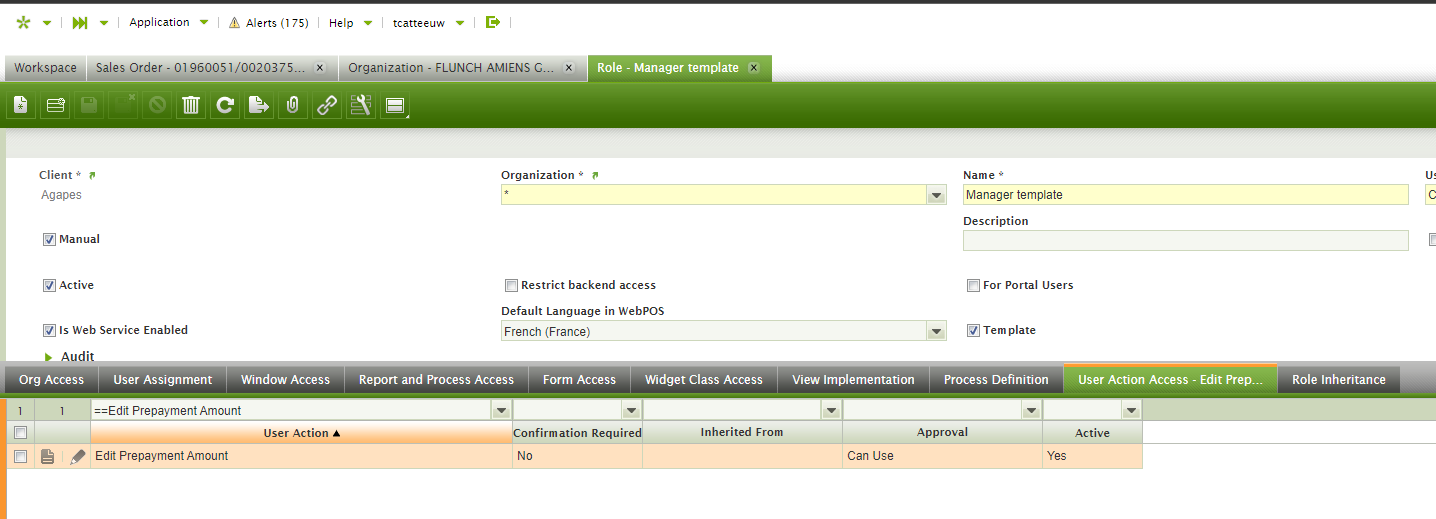Delete record with the trash icon
Viewport: 1436px width, 519px height.
tap(191, 105)
